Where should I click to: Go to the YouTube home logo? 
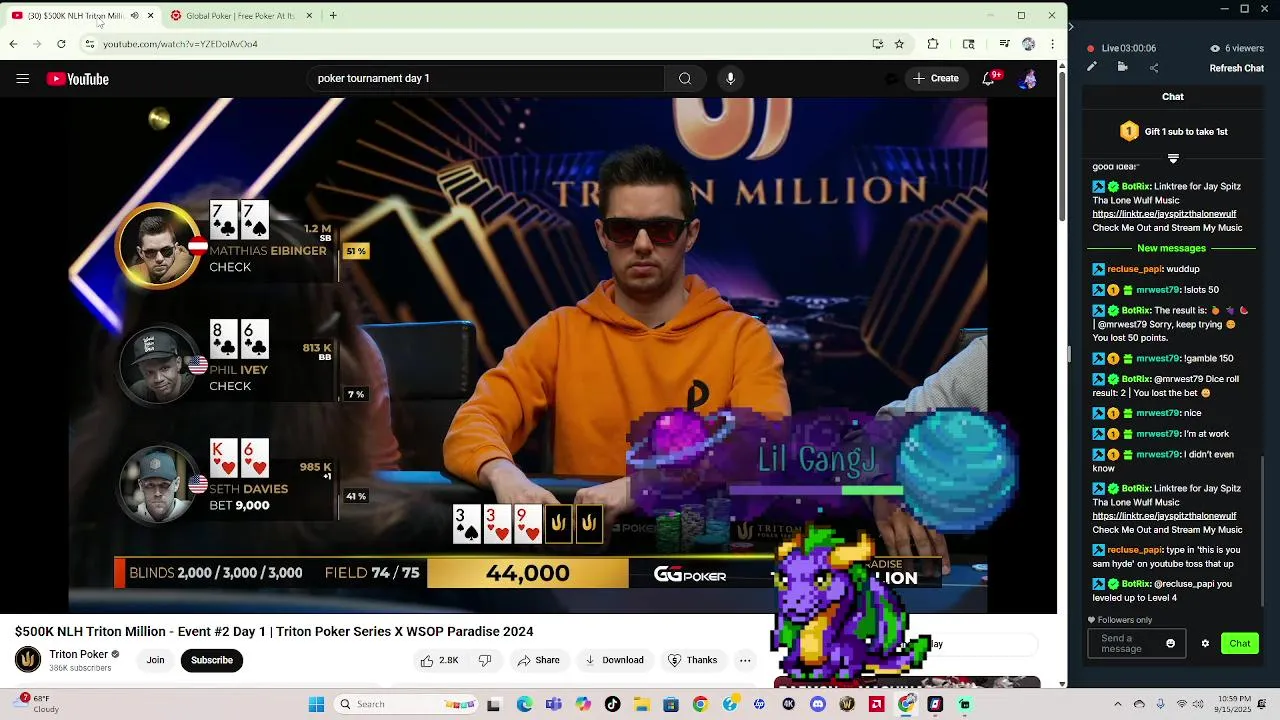(78, 79)
